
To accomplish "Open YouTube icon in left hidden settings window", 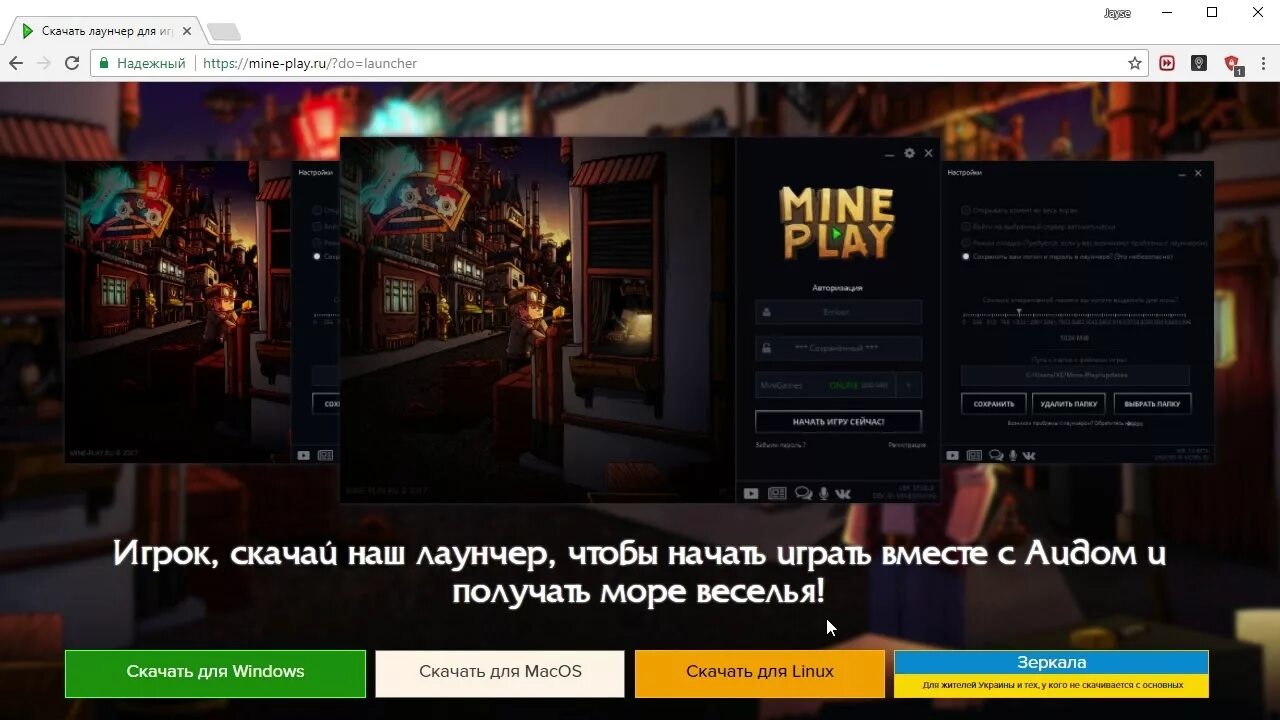I will tap(304, 455).
